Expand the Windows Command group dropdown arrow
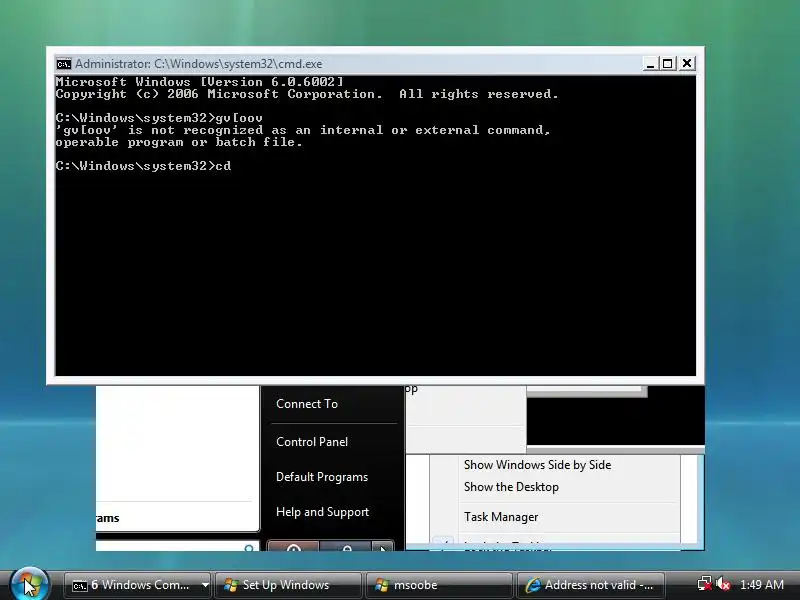The image size is (800, 600). [205, 585]
